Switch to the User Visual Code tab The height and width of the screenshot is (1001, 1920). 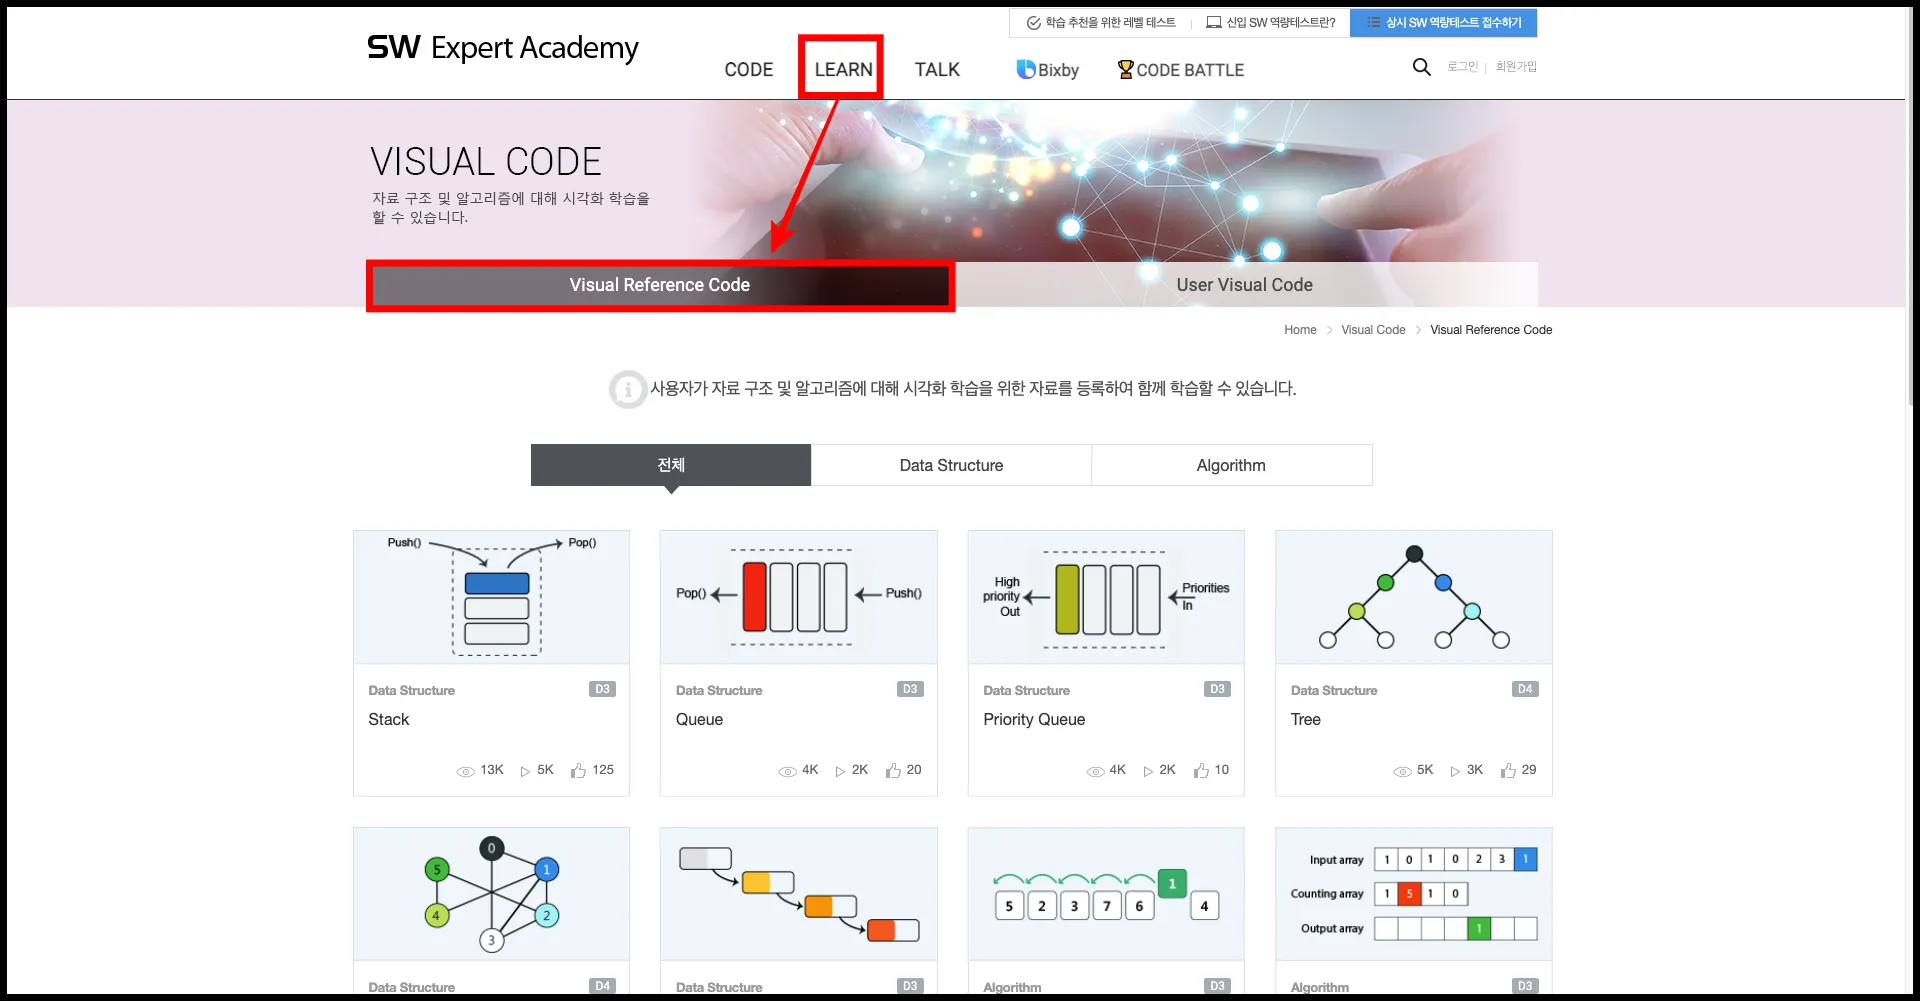tap(1245, 285)
